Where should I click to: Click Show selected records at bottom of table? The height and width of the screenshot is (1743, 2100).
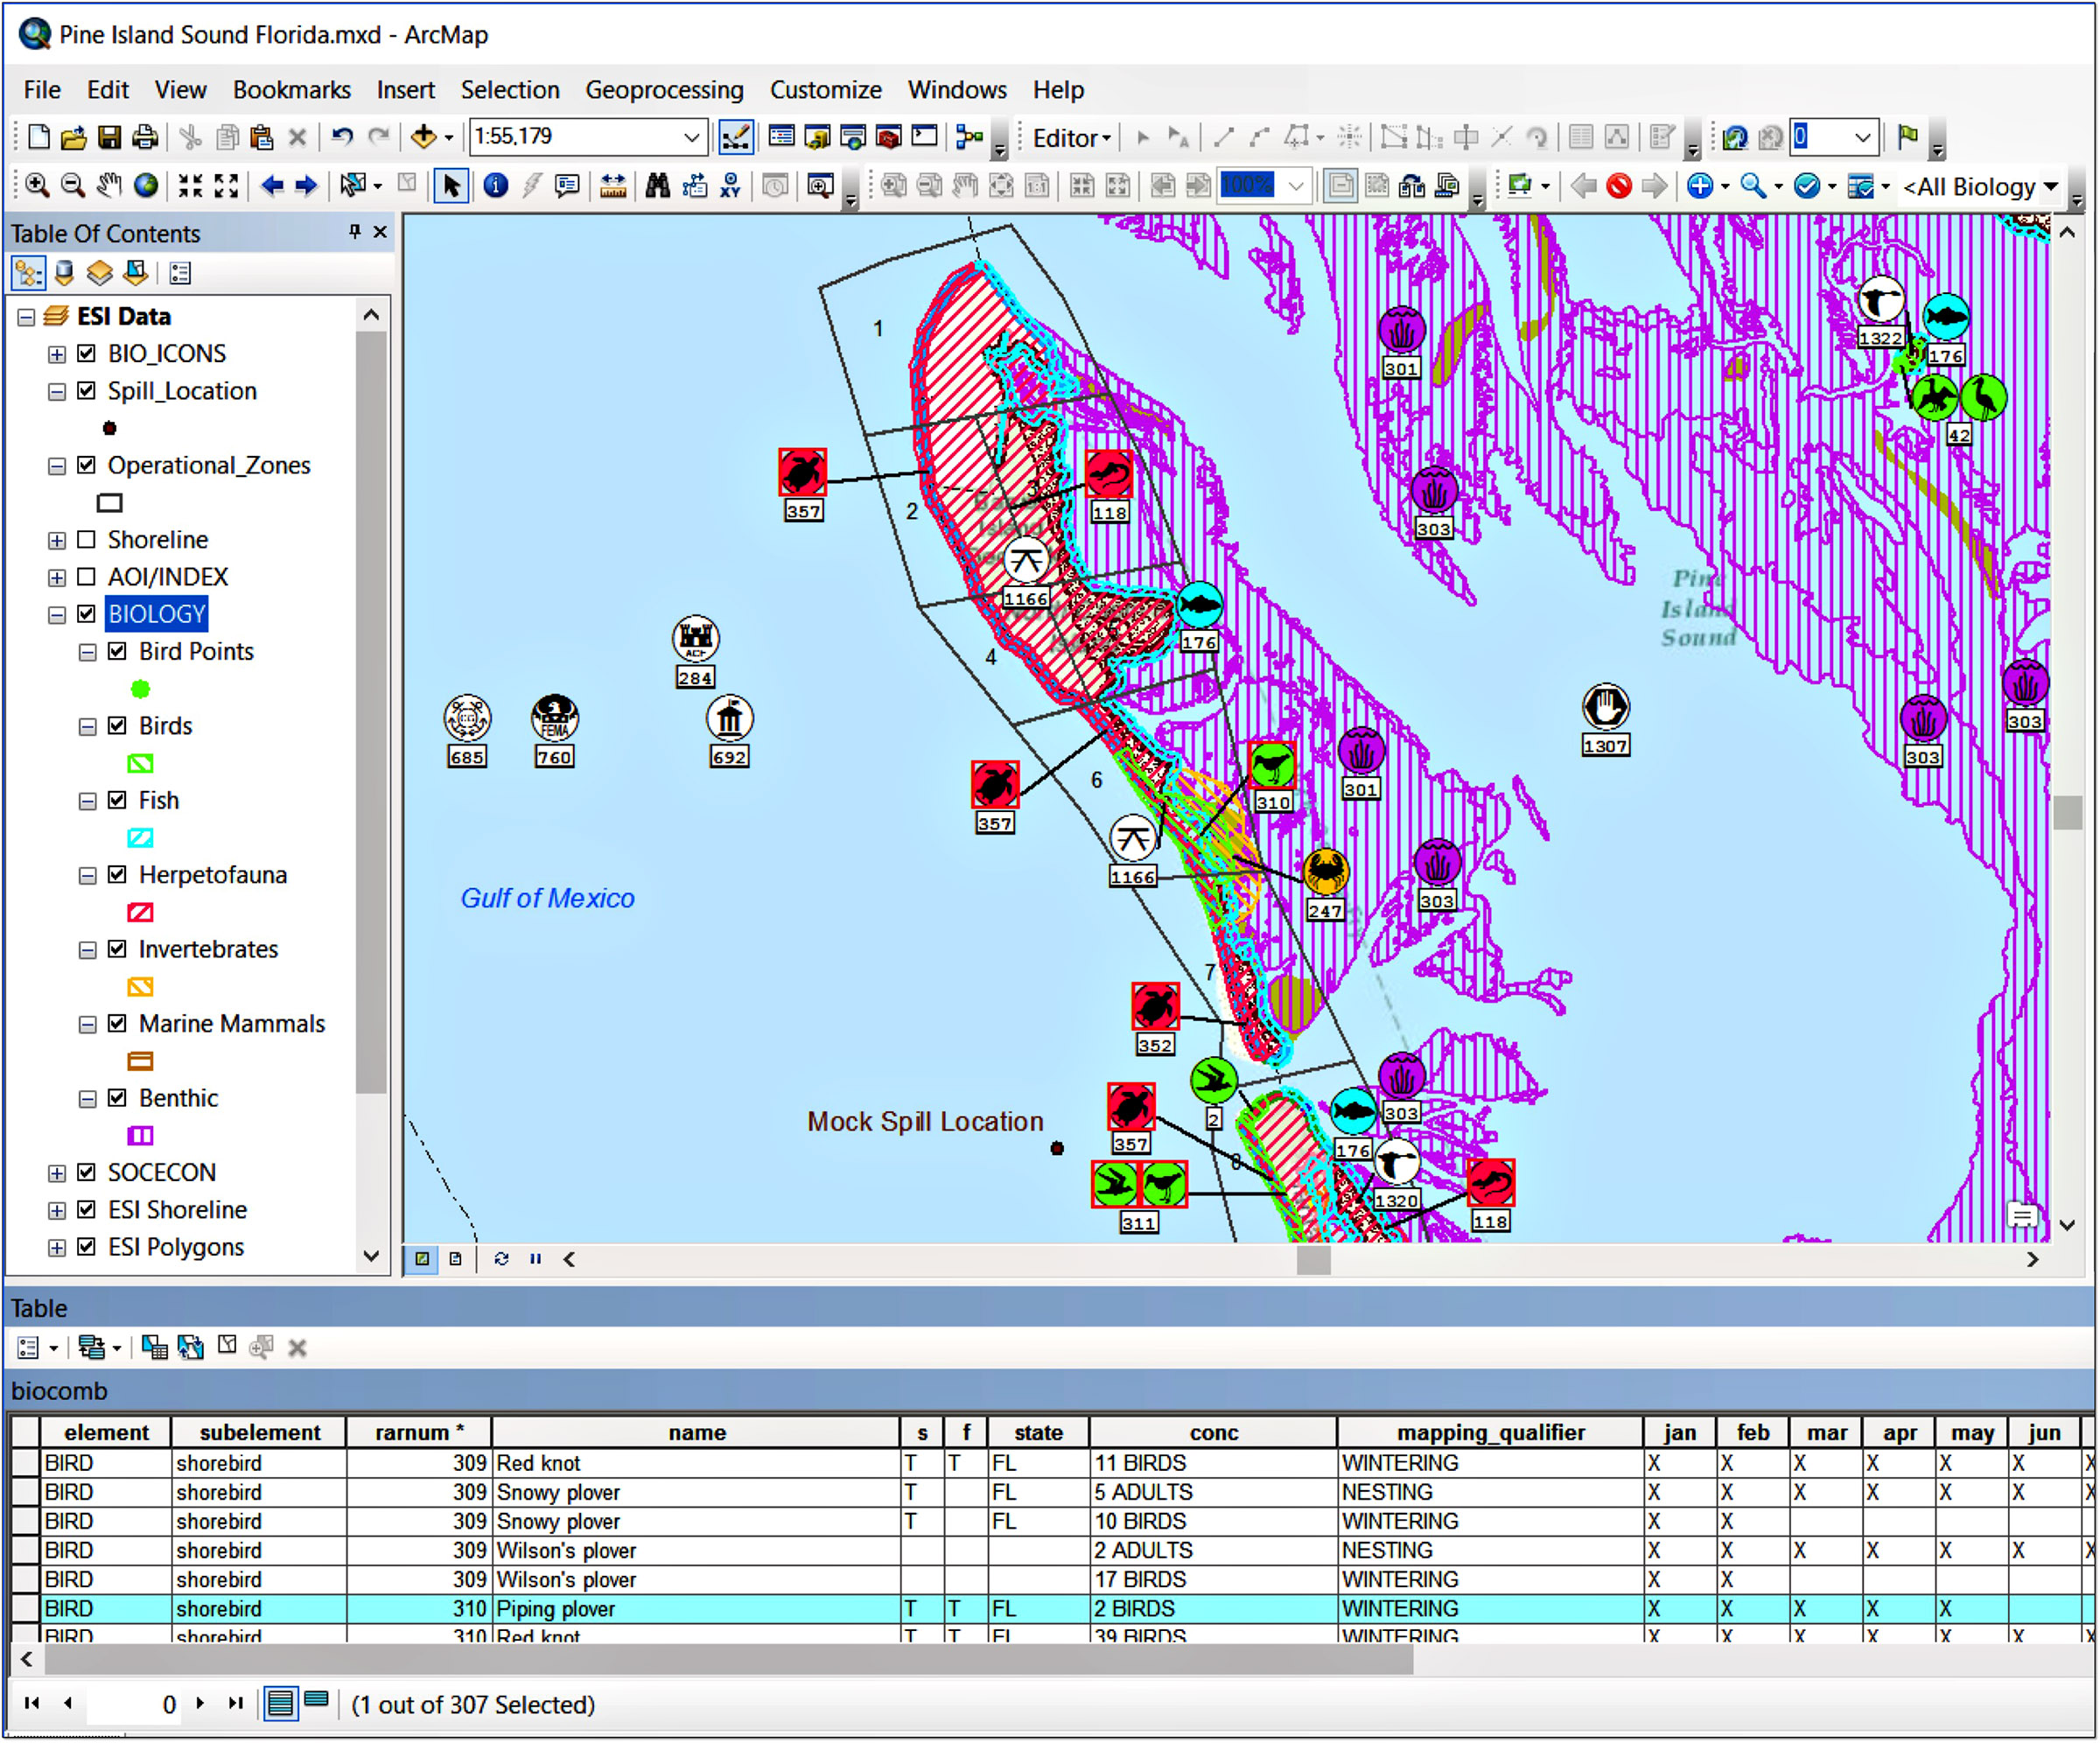pos(317,1703)
